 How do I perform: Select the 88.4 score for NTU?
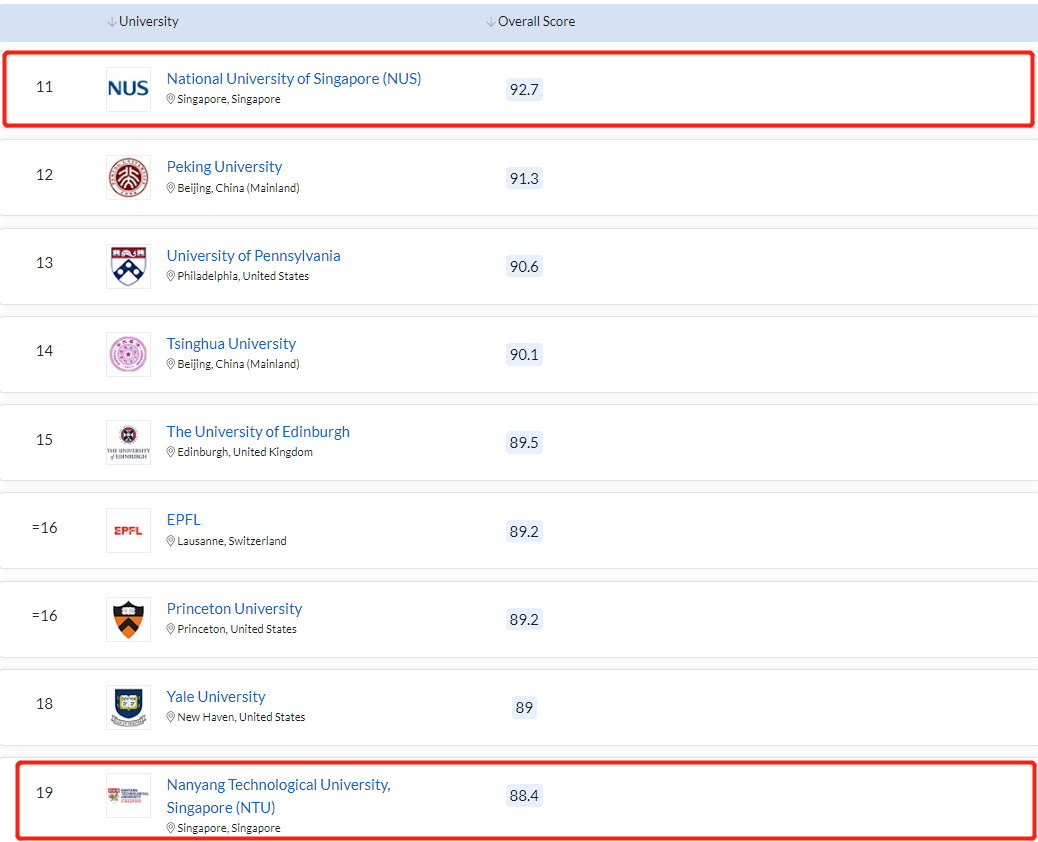524,795
